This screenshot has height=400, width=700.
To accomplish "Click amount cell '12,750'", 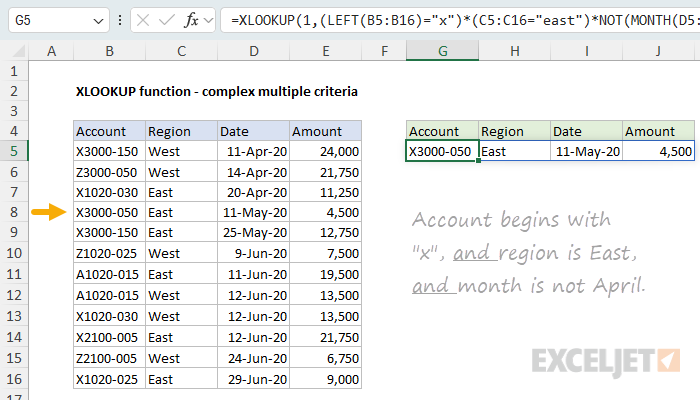I will point(325,232).
